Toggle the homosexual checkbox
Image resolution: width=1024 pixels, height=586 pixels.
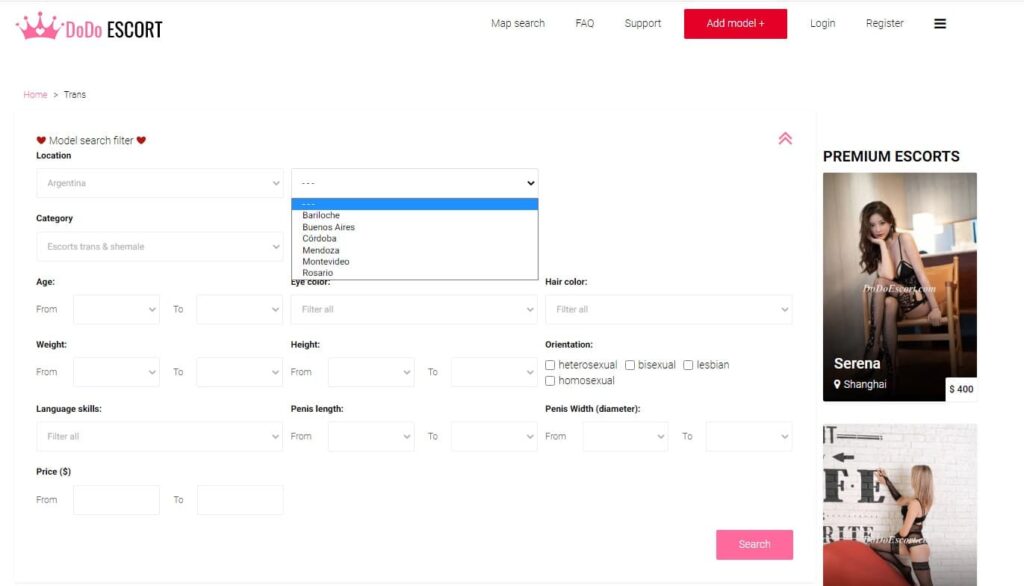point(550,381)
